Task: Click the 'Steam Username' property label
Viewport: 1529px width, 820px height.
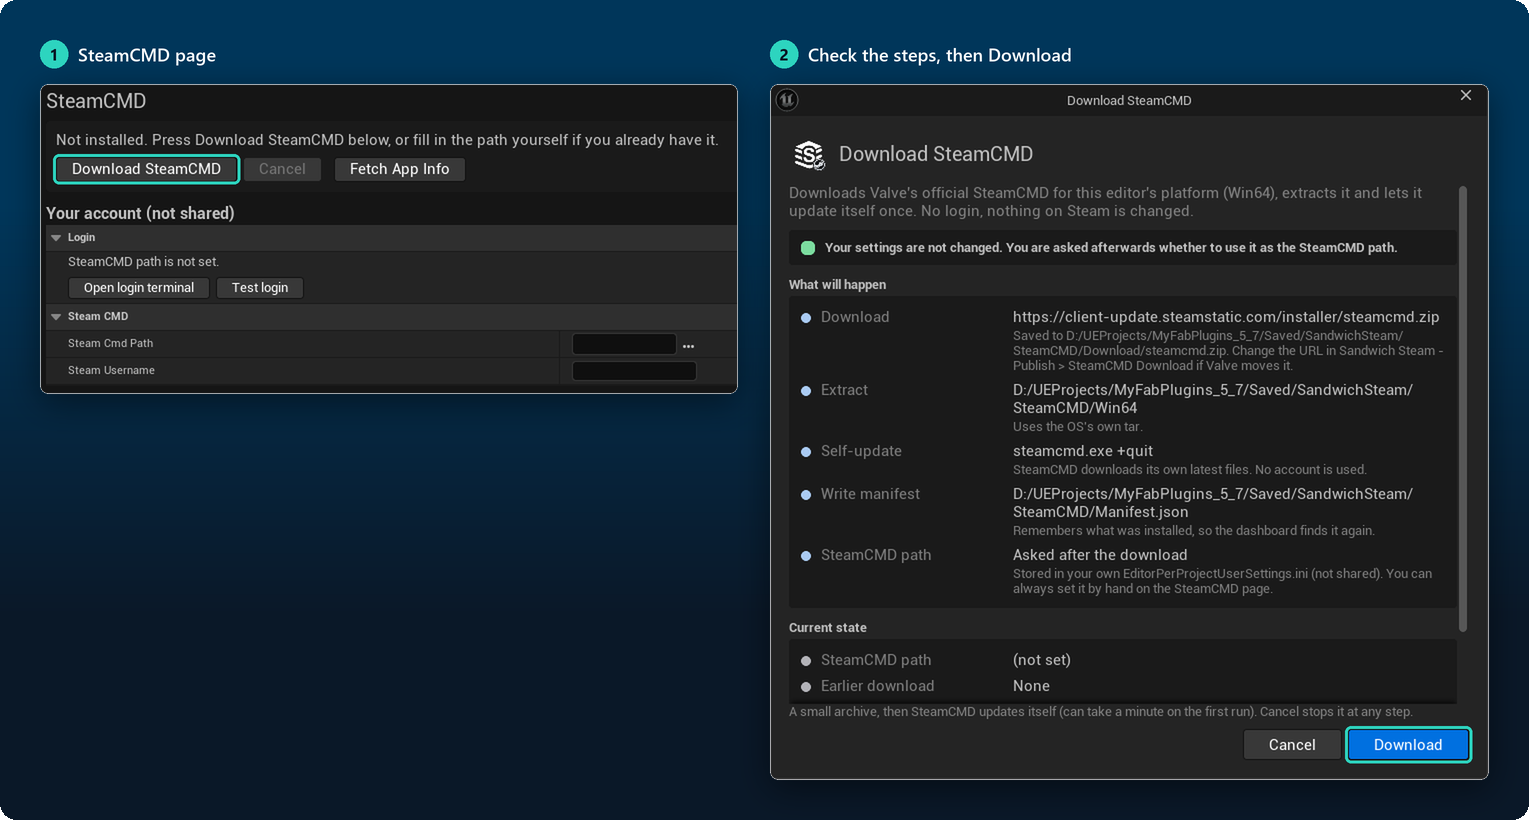Action: tap(111, 371)
